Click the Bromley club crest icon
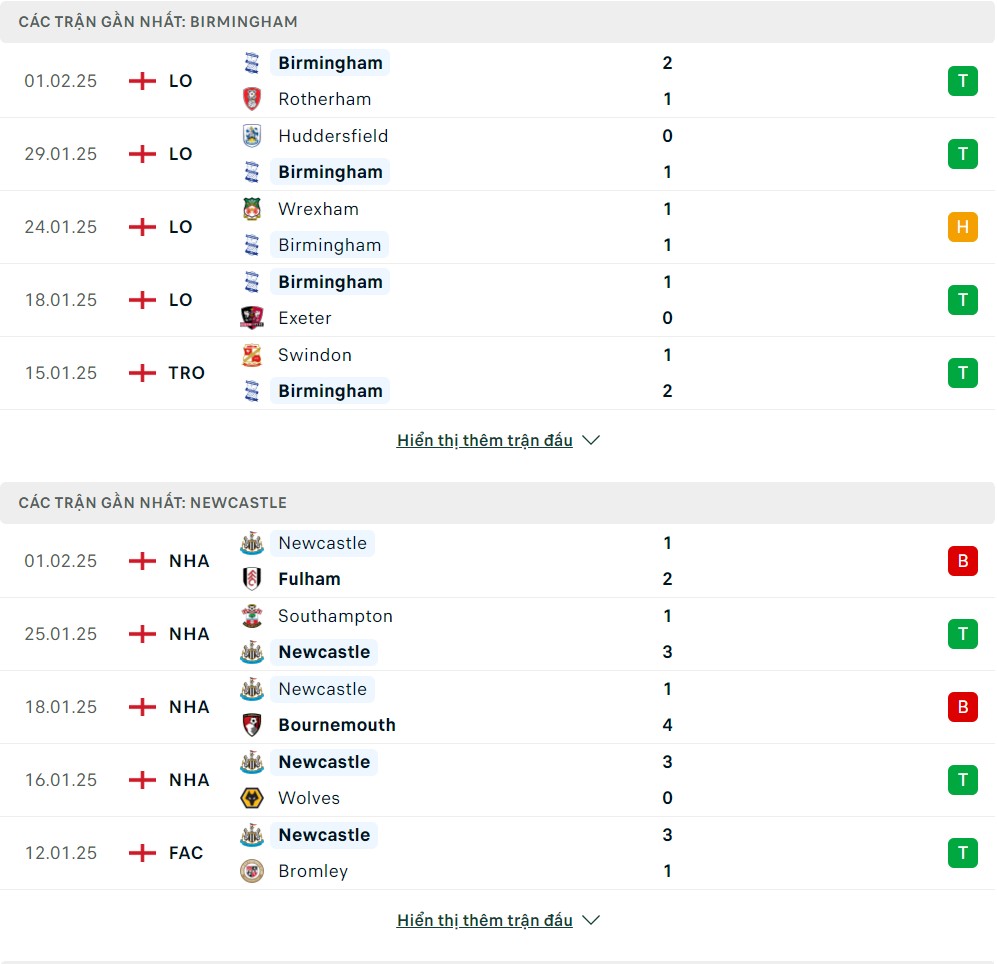Screen dimensions: 997x964 252,871
